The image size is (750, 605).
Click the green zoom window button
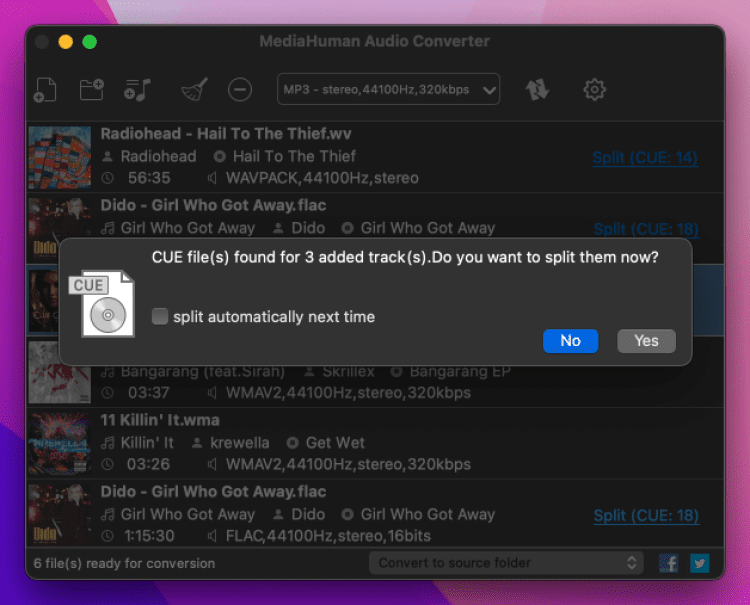(89, 42)
